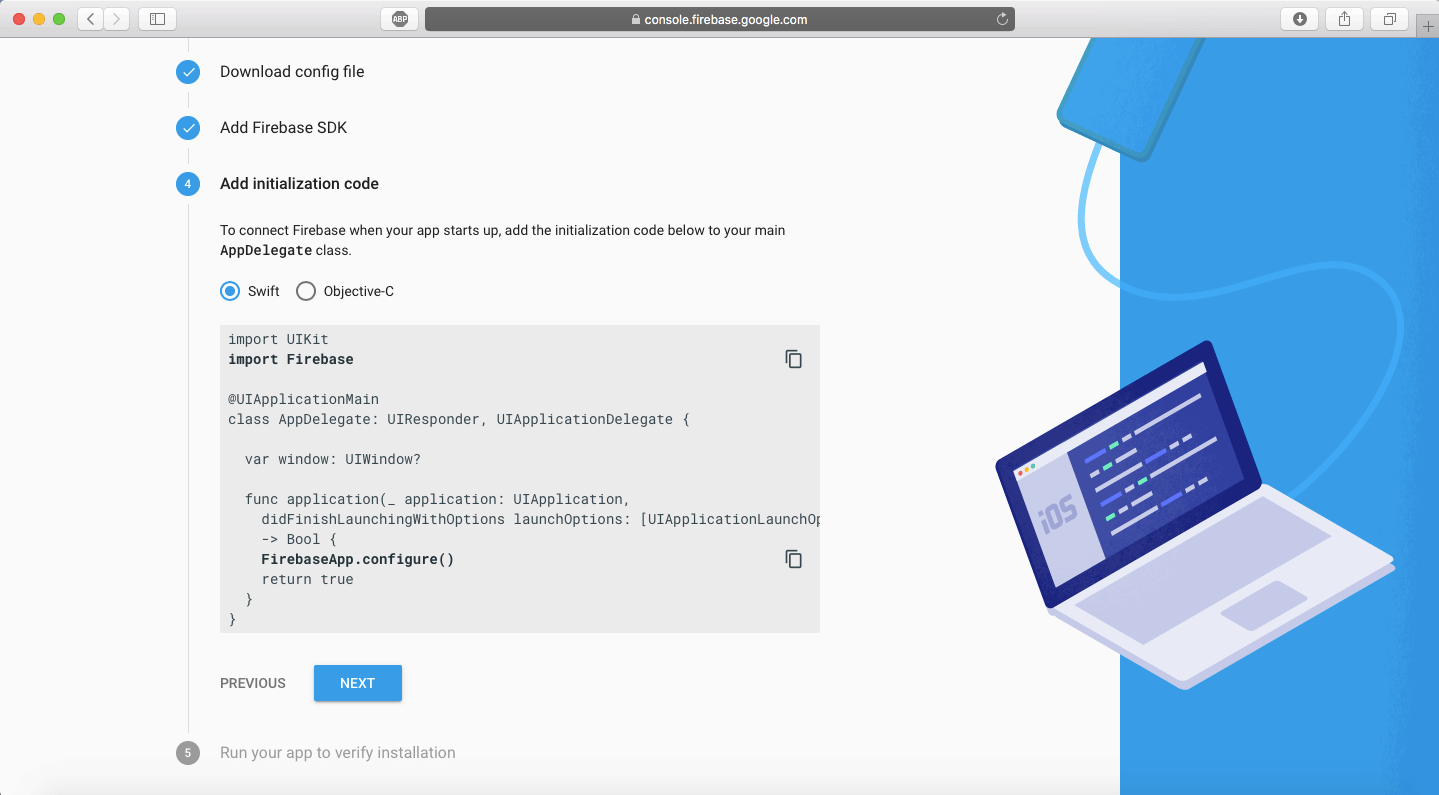The width and height of the screenshot is (1439, 795).
Task: Click the Add initialization code step heading
Action: tap(299, 184)
